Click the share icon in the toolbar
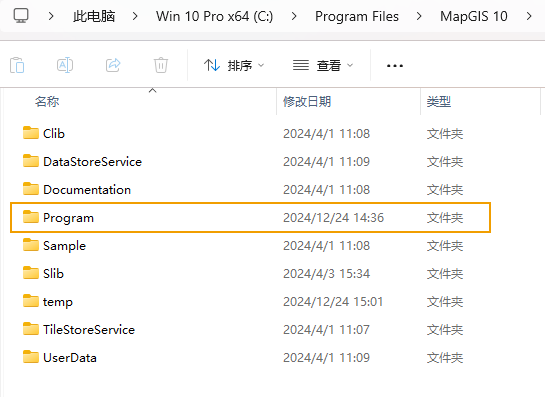Screen dimensions: 545x397 pos(113,65)
